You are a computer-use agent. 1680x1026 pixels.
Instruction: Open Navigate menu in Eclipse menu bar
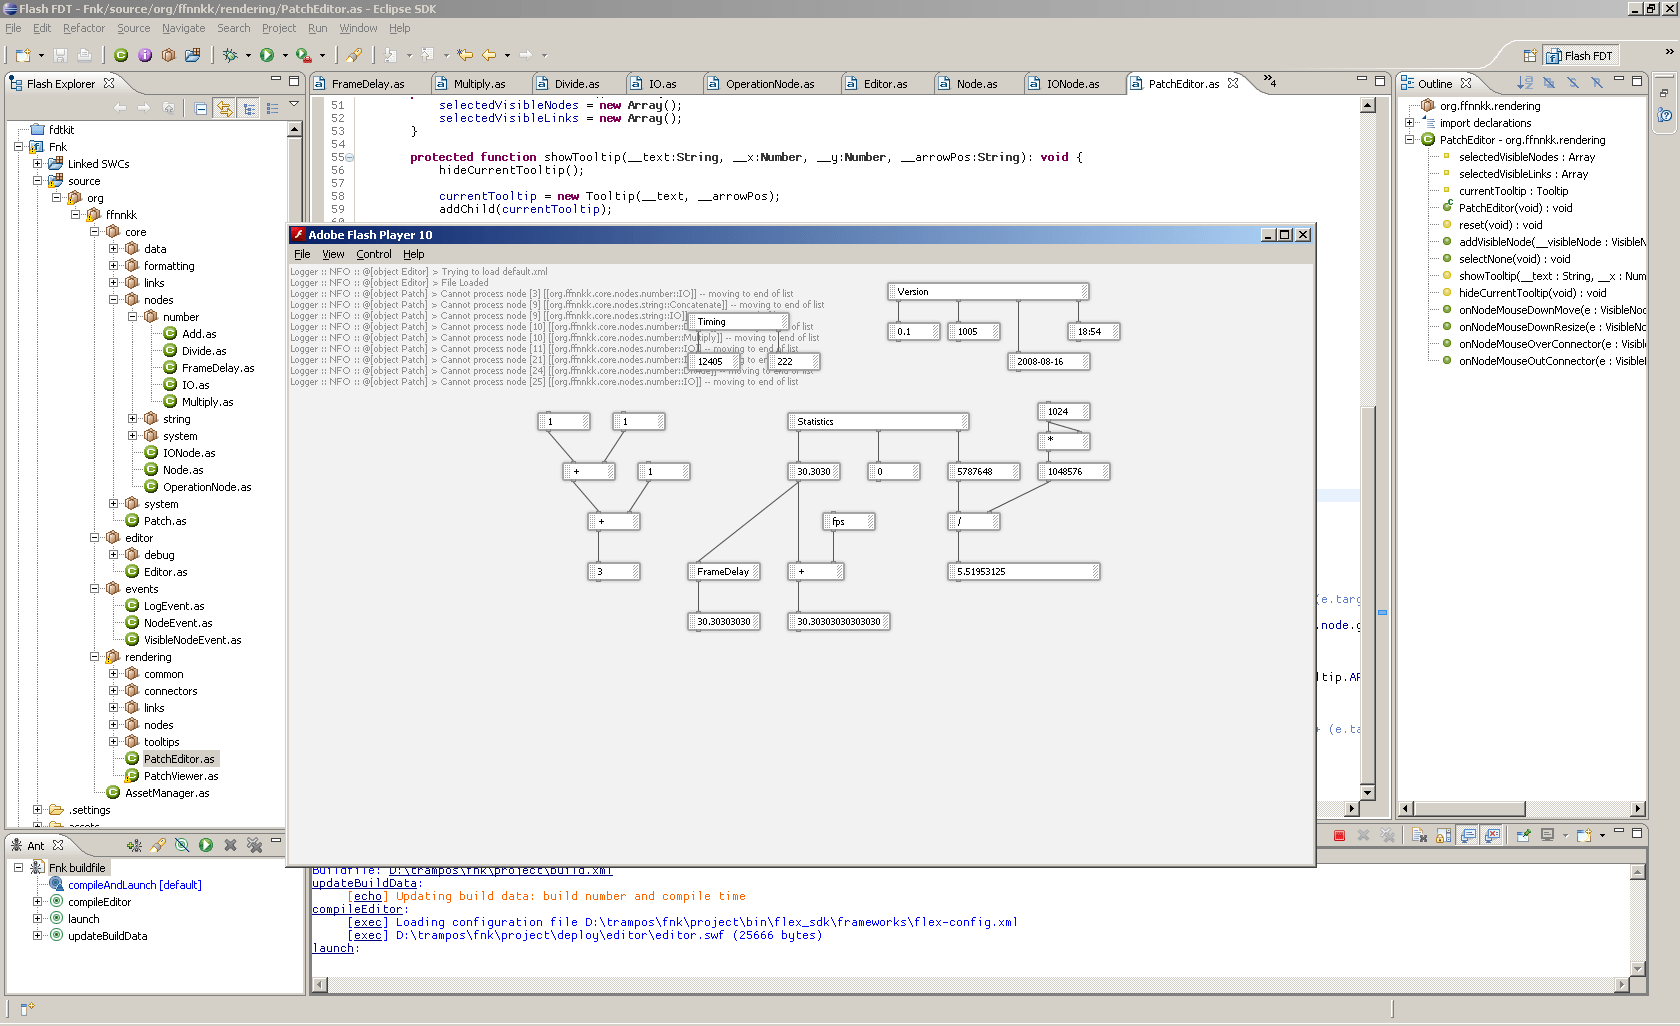(184, 28)
